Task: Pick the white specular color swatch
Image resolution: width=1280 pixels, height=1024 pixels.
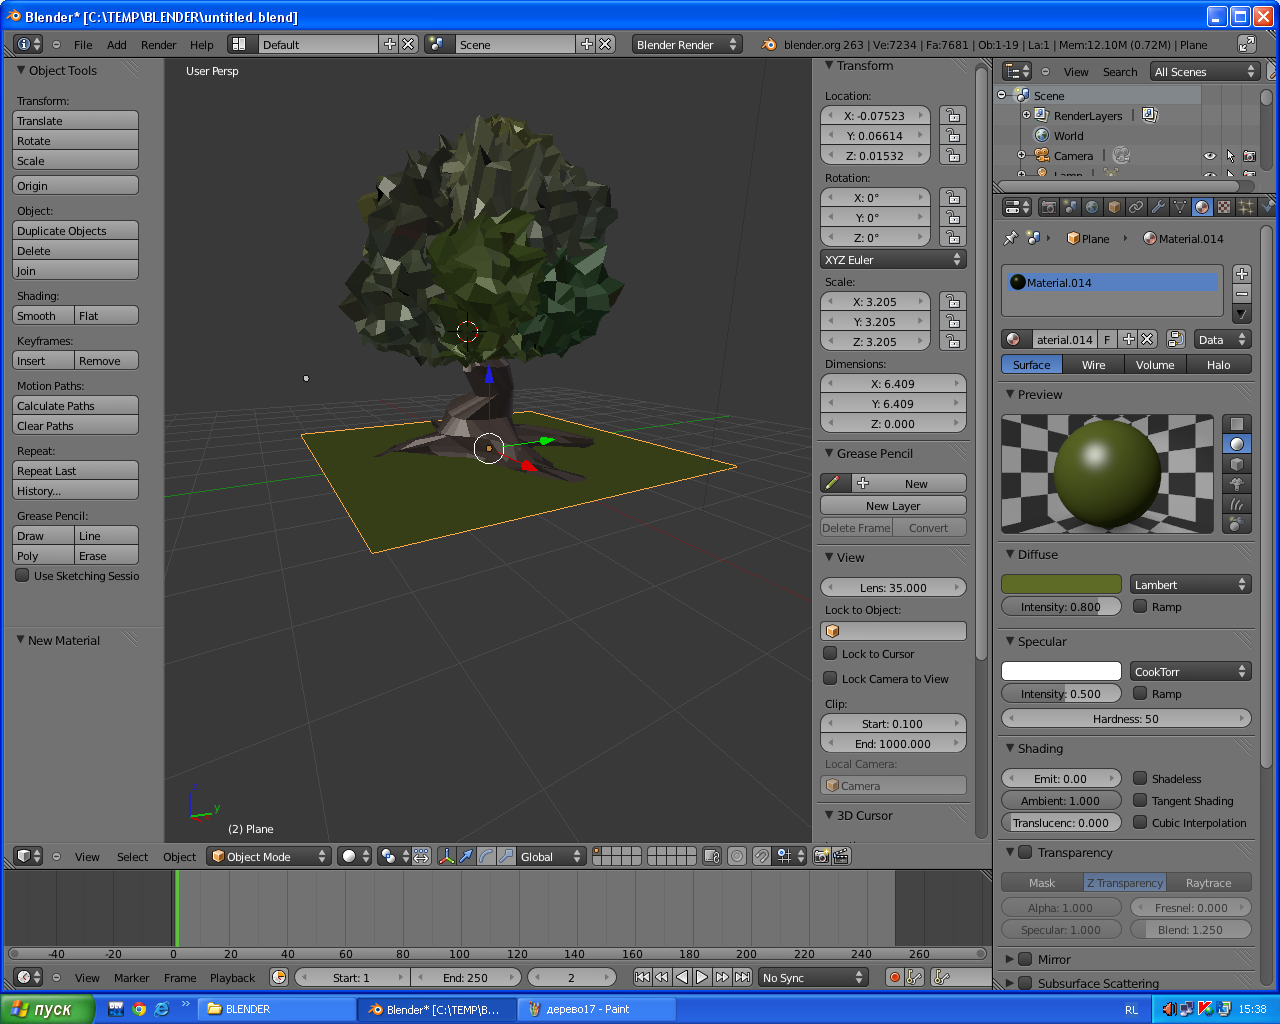Action: tap(1061, 671)
